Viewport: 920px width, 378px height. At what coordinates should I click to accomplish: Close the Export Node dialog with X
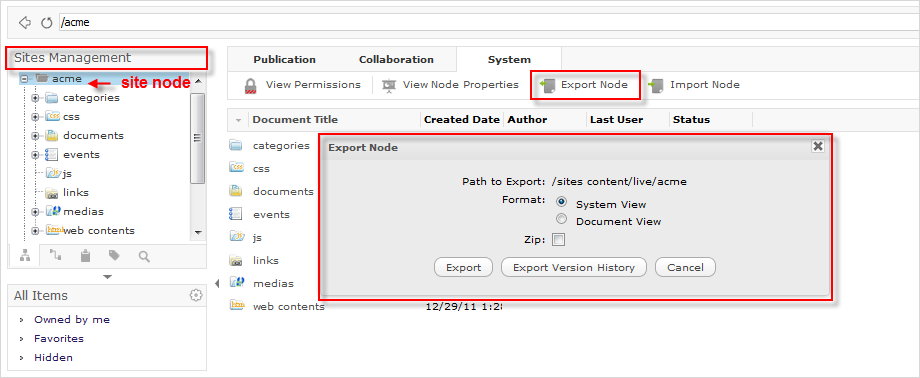(818, 146)
